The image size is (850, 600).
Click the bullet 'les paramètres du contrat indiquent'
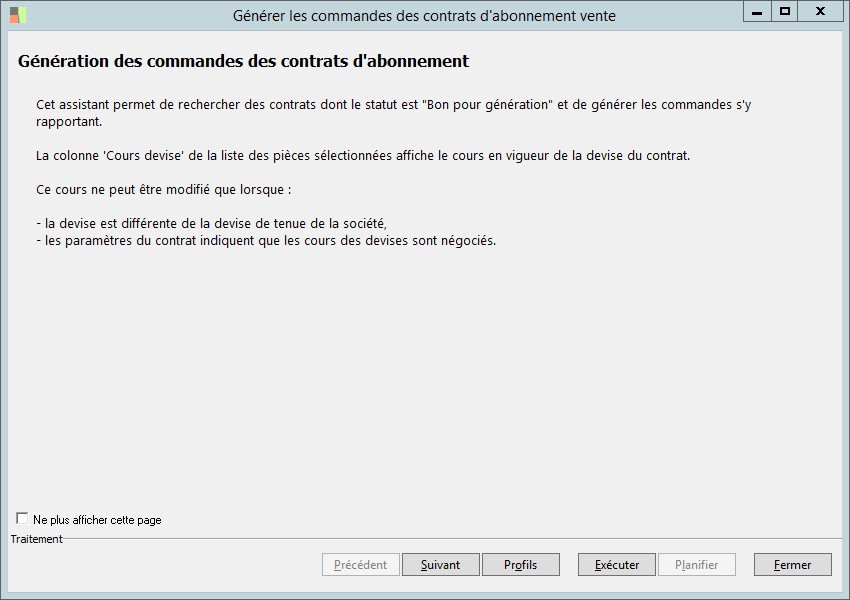point(265,241)
